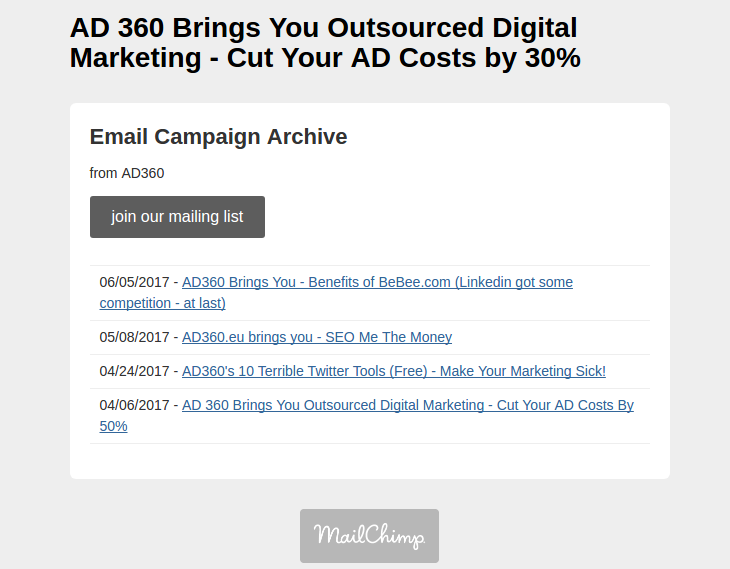This screenshot has width=730, height=569.
Task: Open the 10 Terrible Twitter Tools link
Action: [x=394, y=371]
